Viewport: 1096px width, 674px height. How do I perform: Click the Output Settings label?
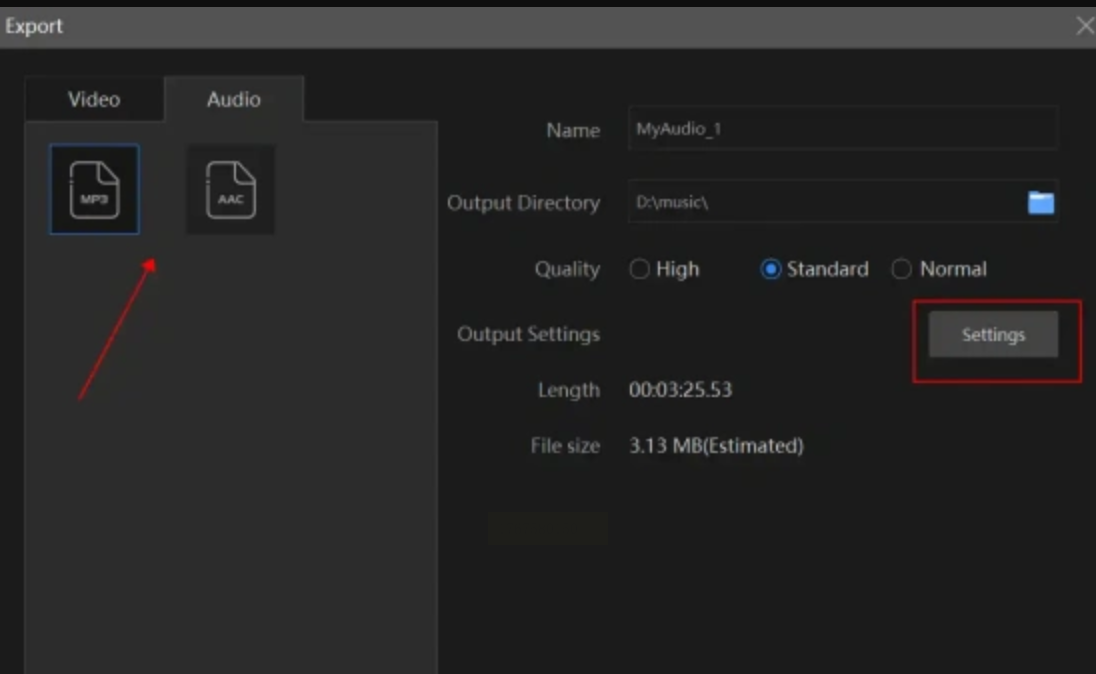click(x=528, y=335)
